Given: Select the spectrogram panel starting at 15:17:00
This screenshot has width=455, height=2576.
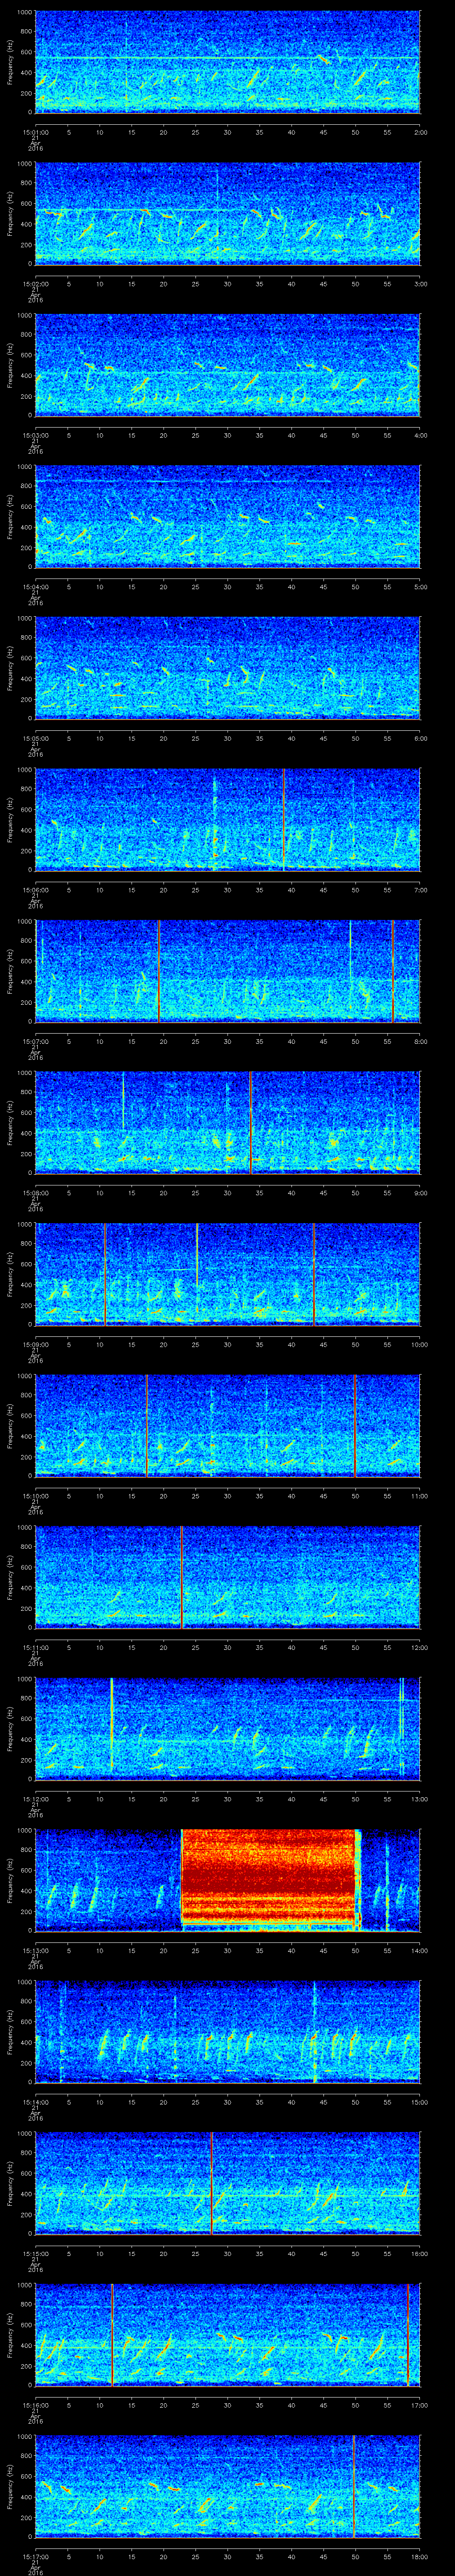Looking at the screenshot, I should (228, 2486).
